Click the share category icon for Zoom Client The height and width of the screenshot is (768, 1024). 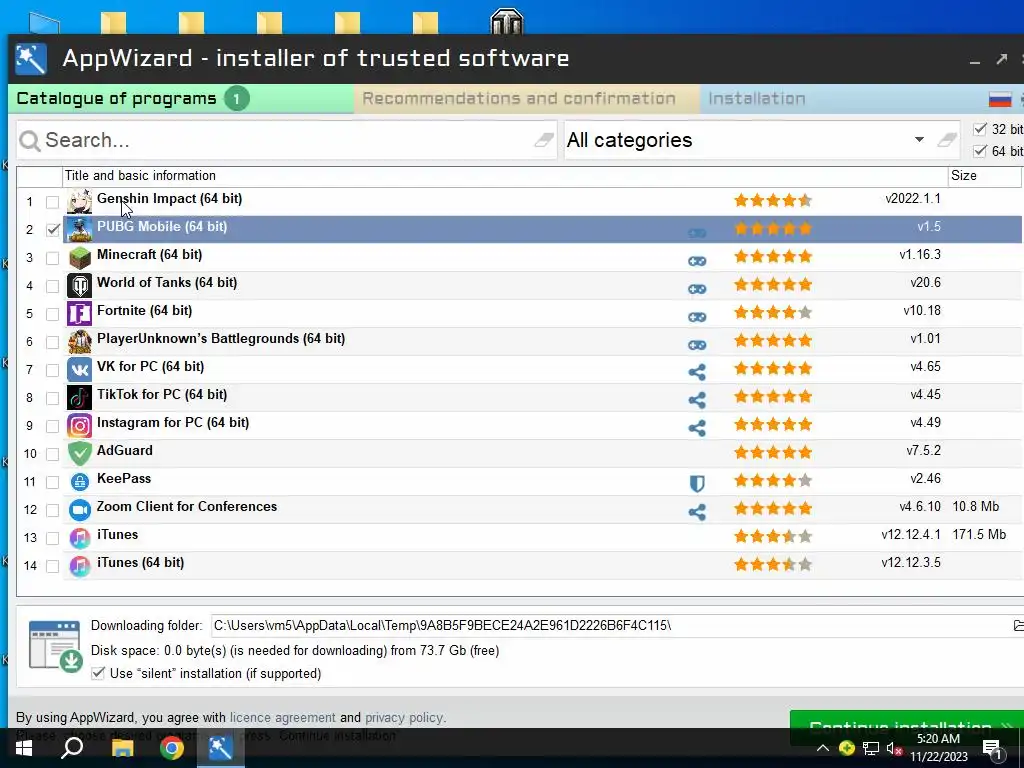click(x=697, y=511)
